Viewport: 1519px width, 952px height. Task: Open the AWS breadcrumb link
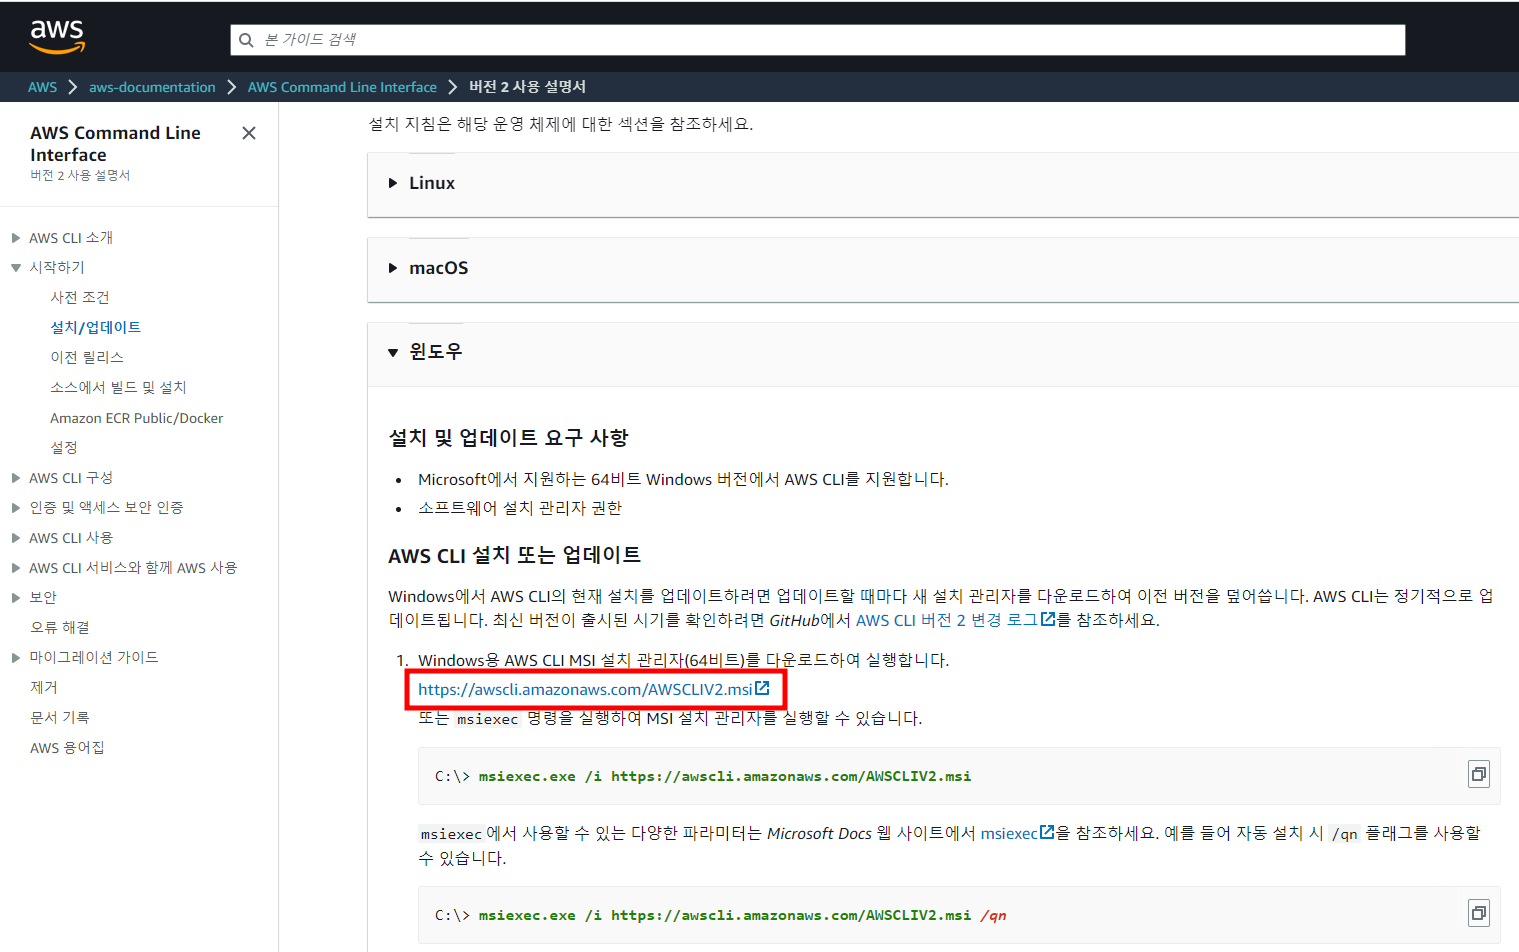point(42,87)
